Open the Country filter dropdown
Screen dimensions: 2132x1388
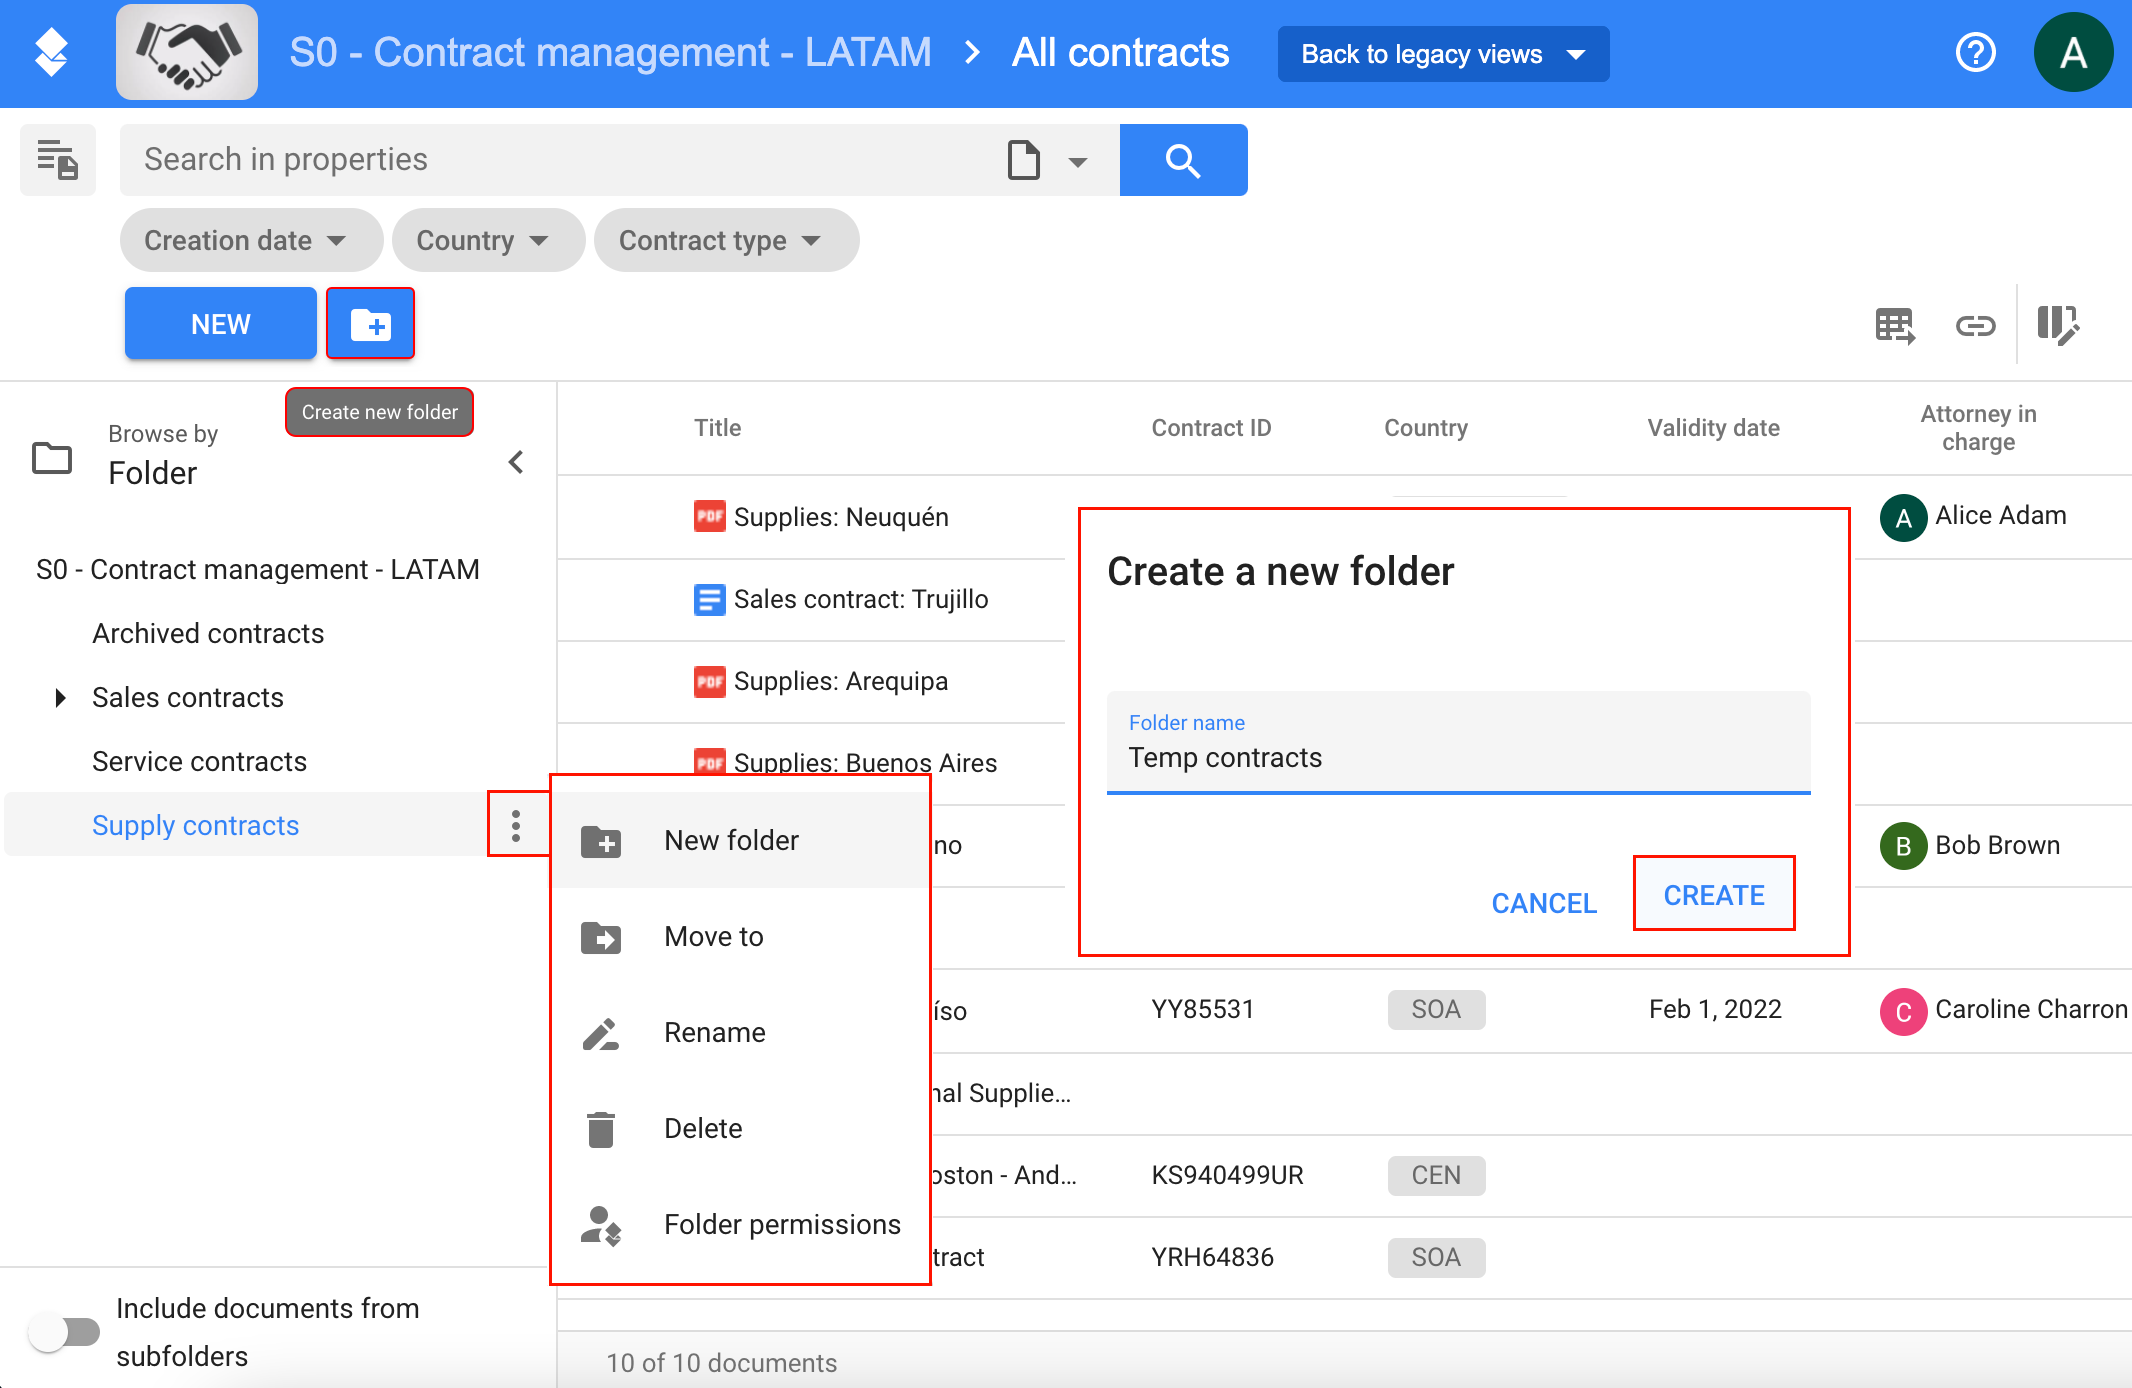click(487, 240)
